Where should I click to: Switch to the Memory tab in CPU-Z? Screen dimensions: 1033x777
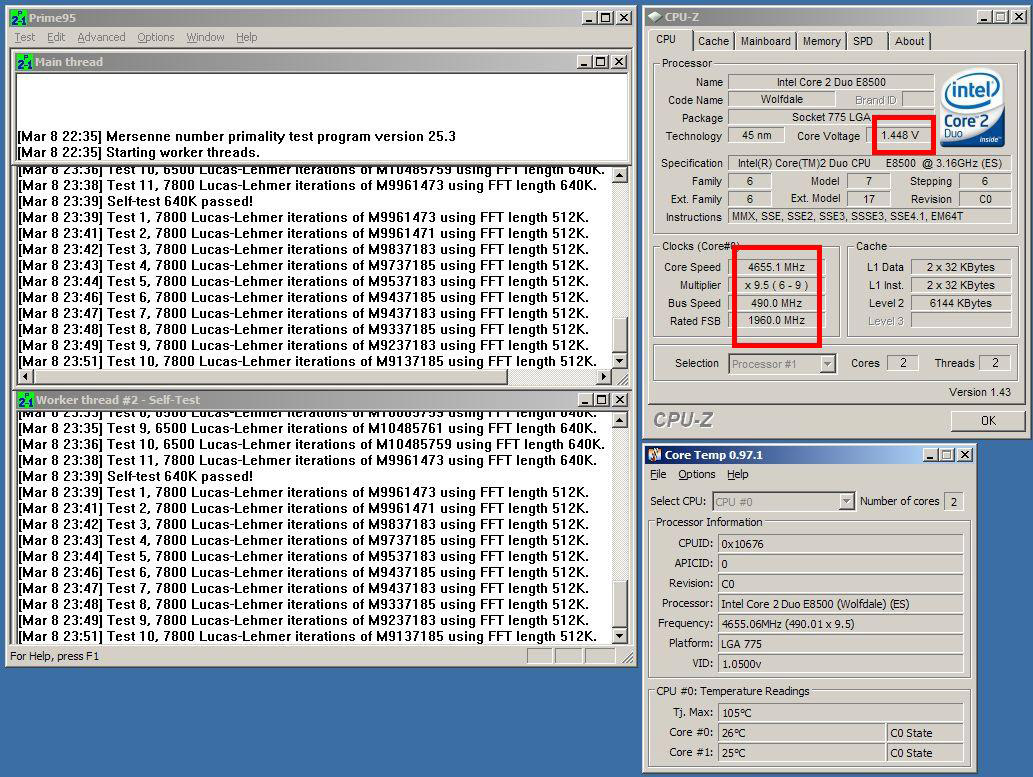822,41
